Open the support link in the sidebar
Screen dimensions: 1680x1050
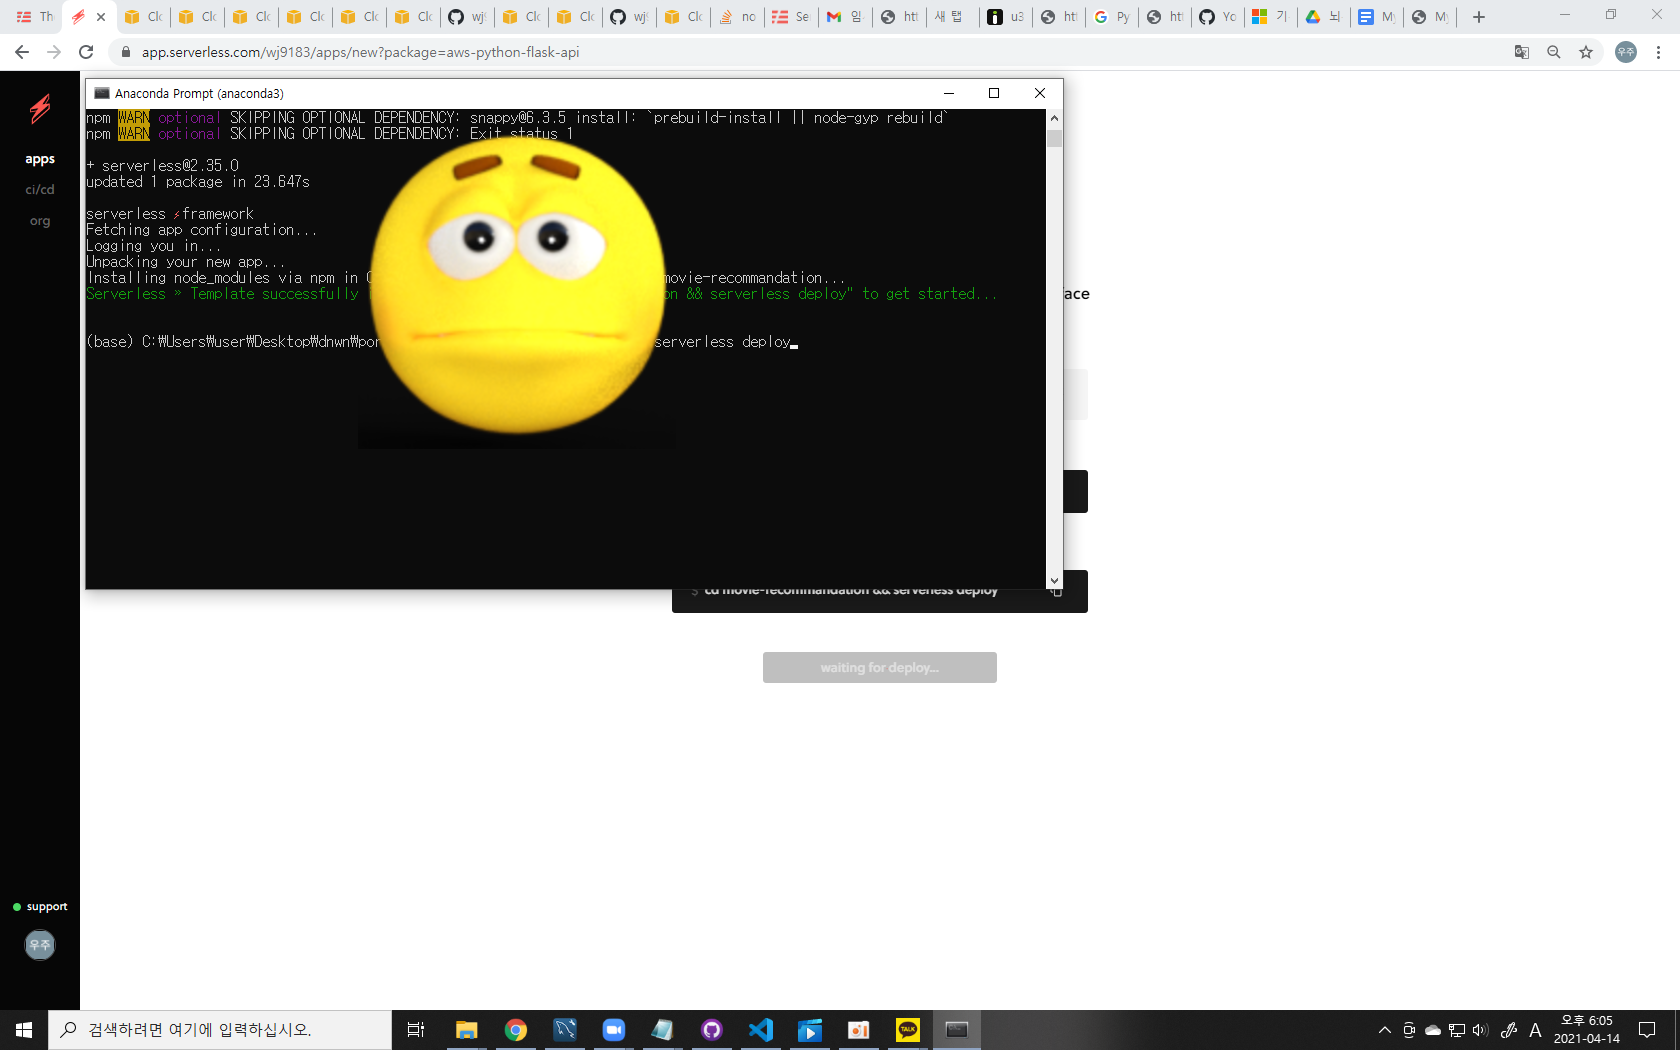pos(40,907)
